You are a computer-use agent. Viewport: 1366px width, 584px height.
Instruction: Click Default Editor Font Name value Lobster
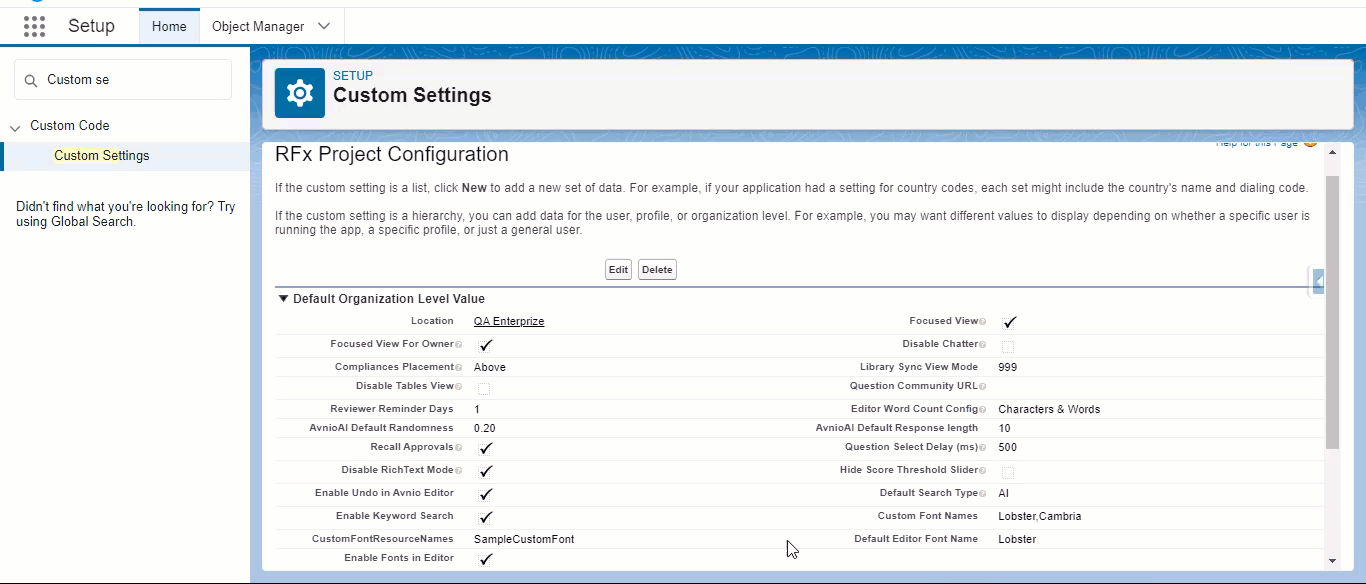pyautogui.click(x=1017, y=540)
